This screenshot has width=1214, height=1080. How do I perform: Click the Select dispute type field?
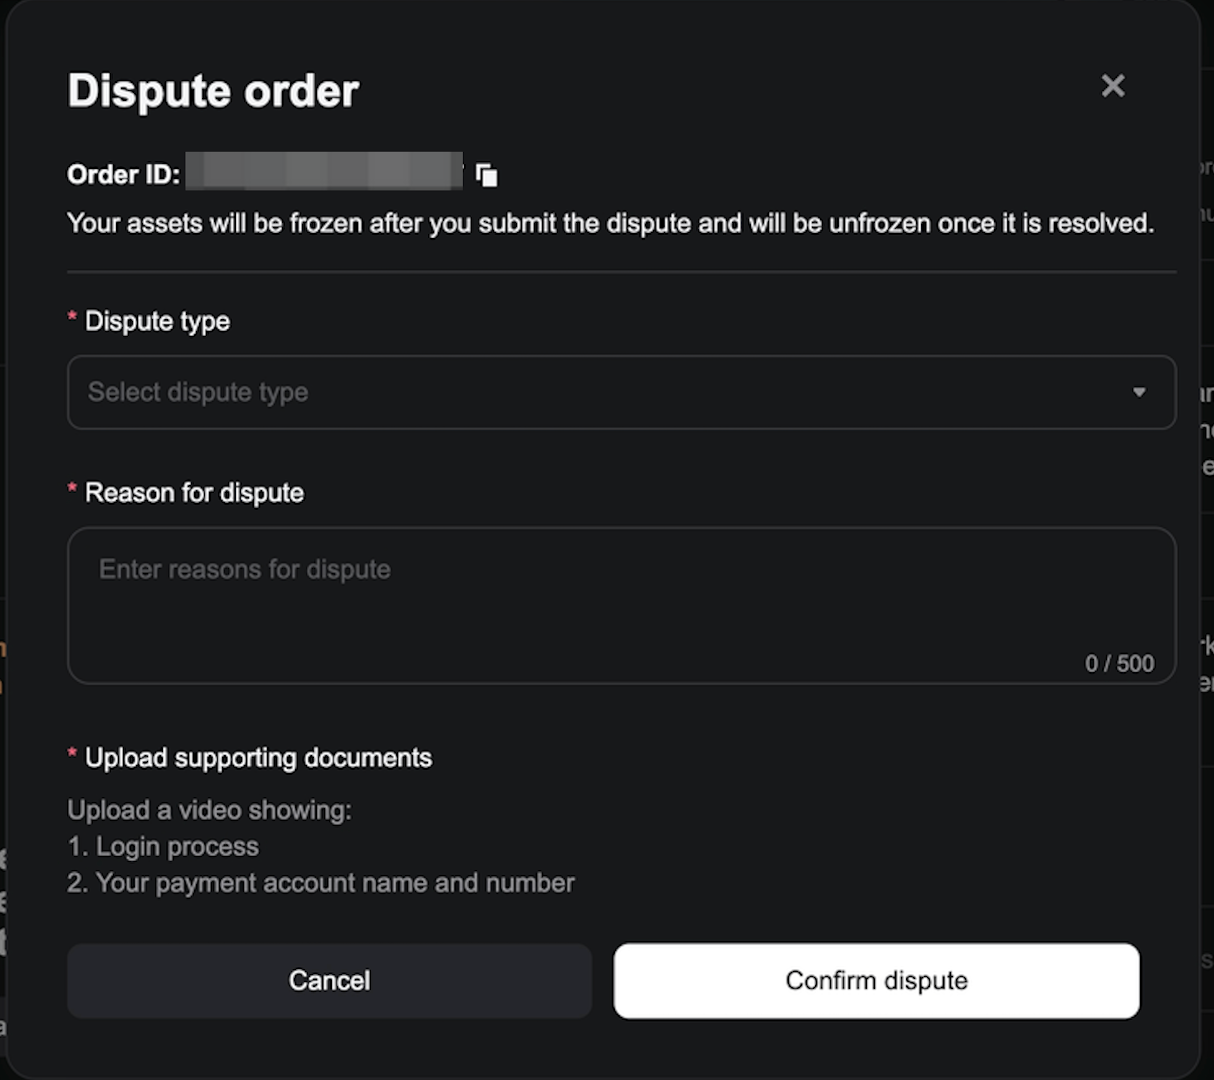(621, 392)
